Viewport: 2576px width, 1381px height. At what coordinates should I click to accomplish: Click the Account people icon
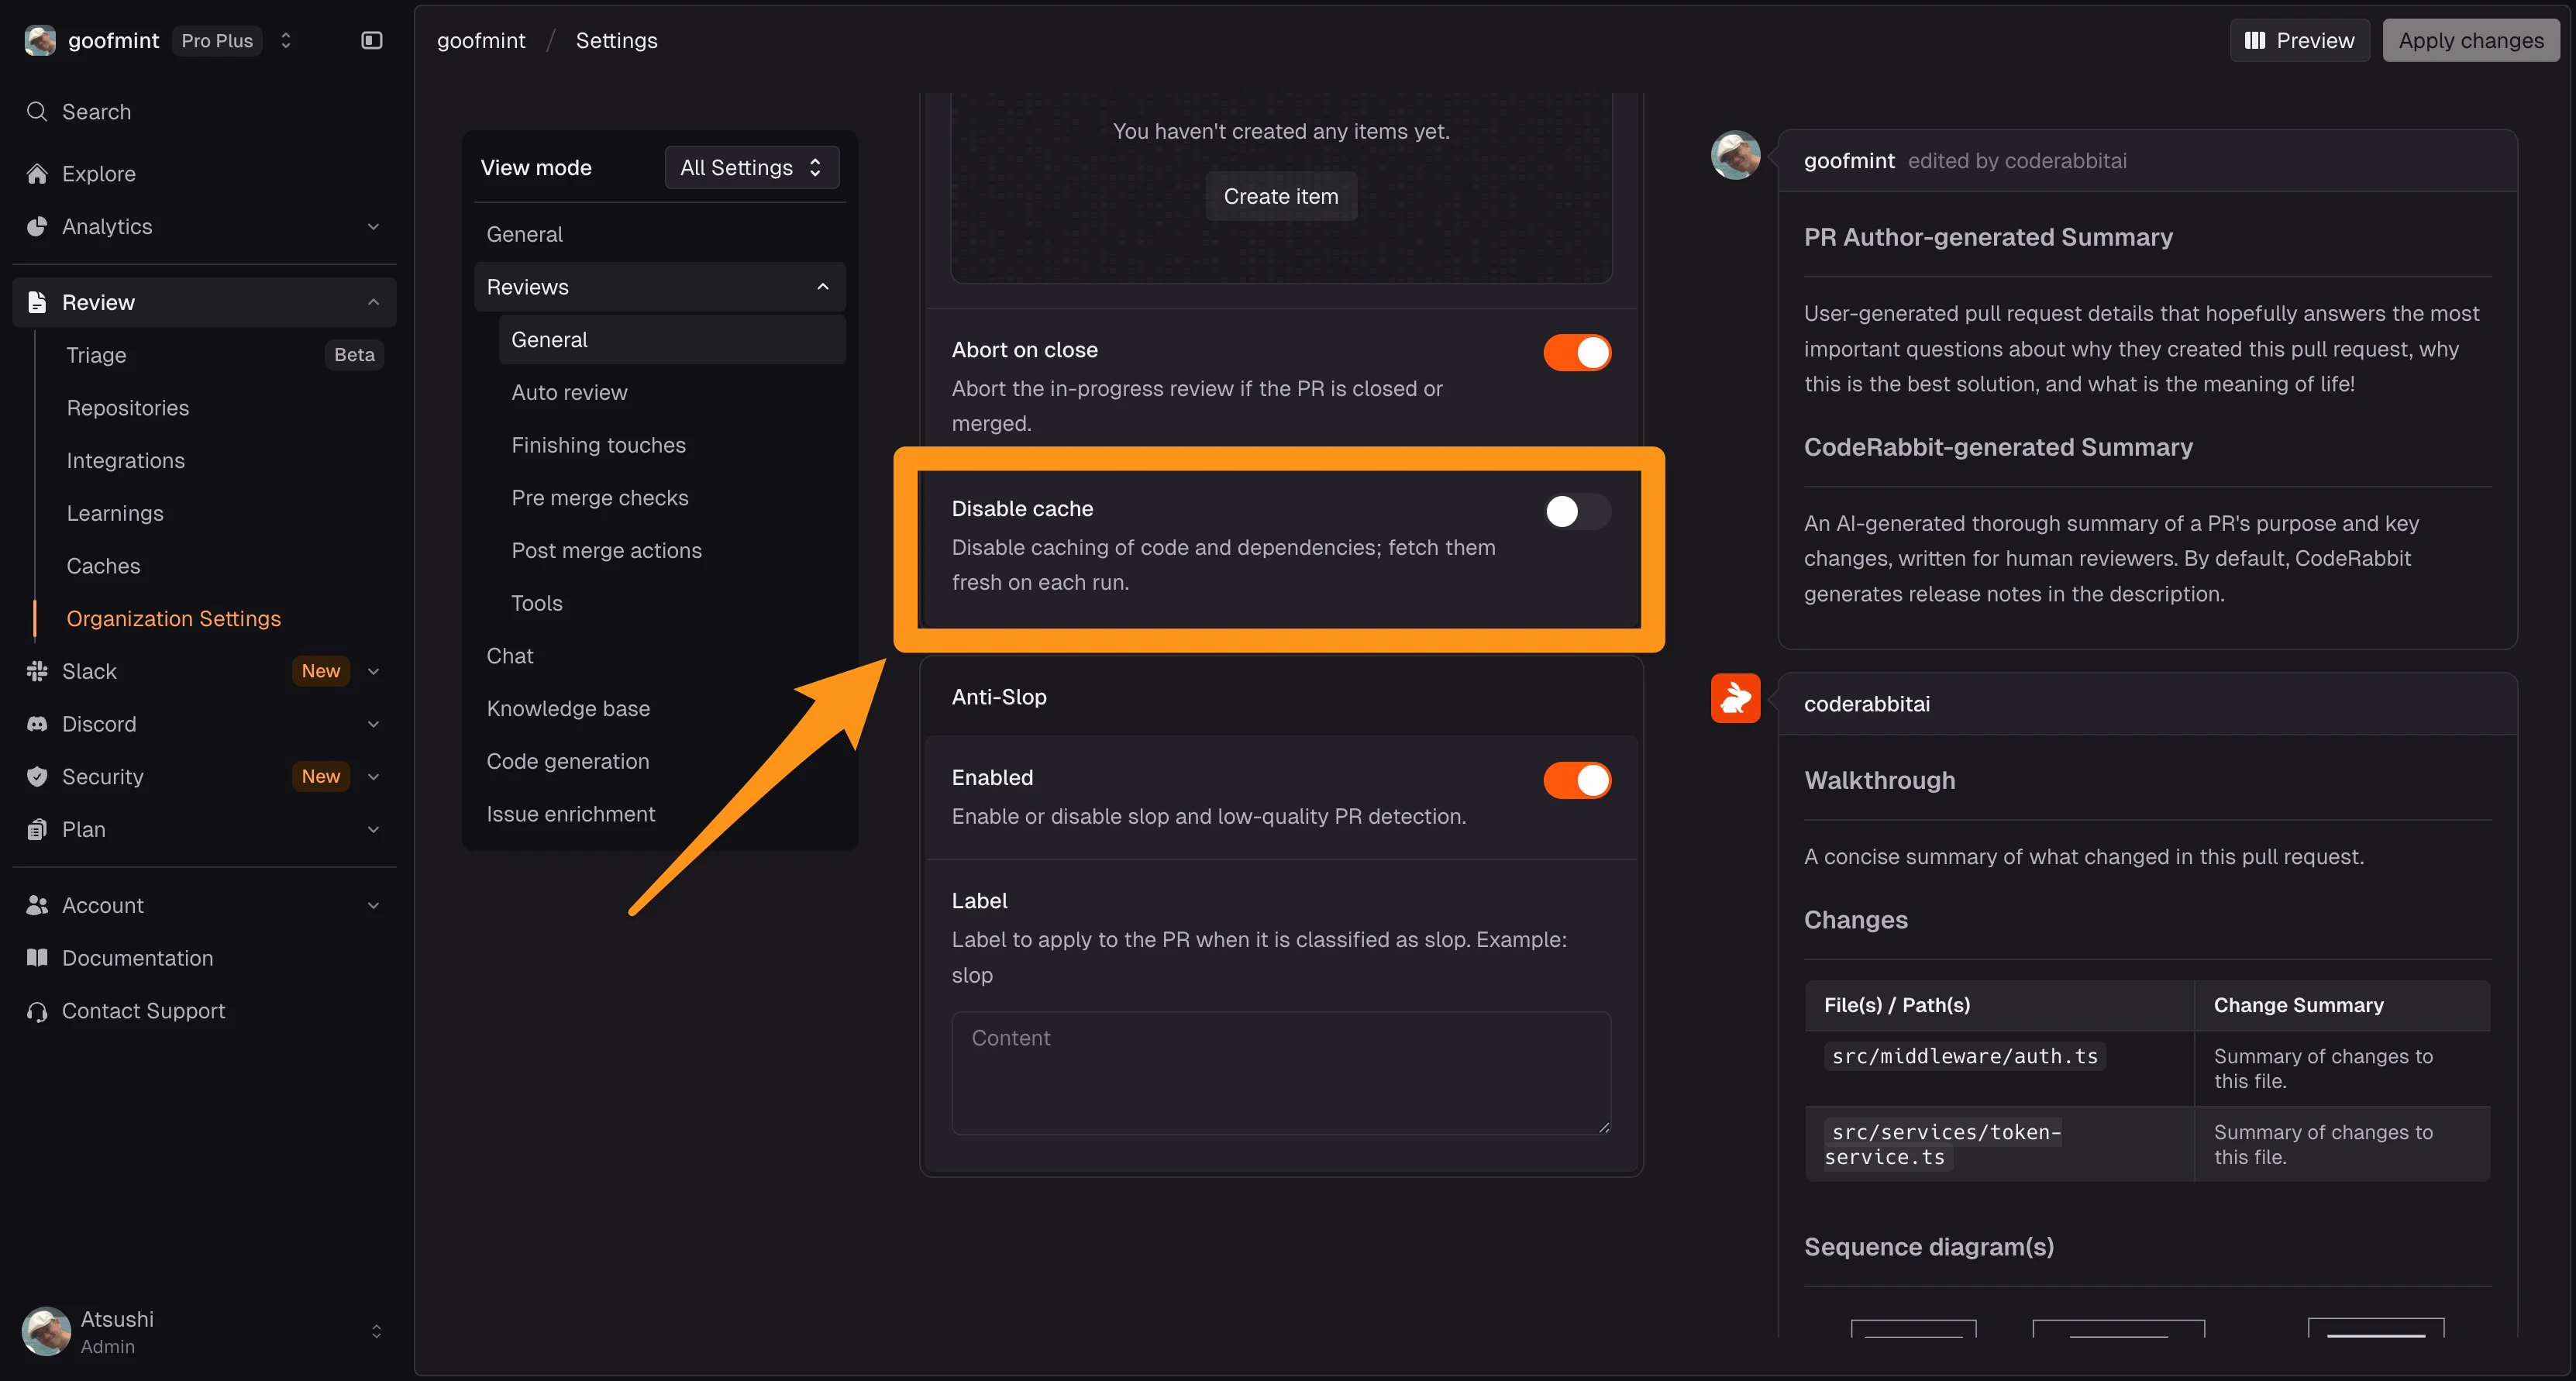coord(37,905)
